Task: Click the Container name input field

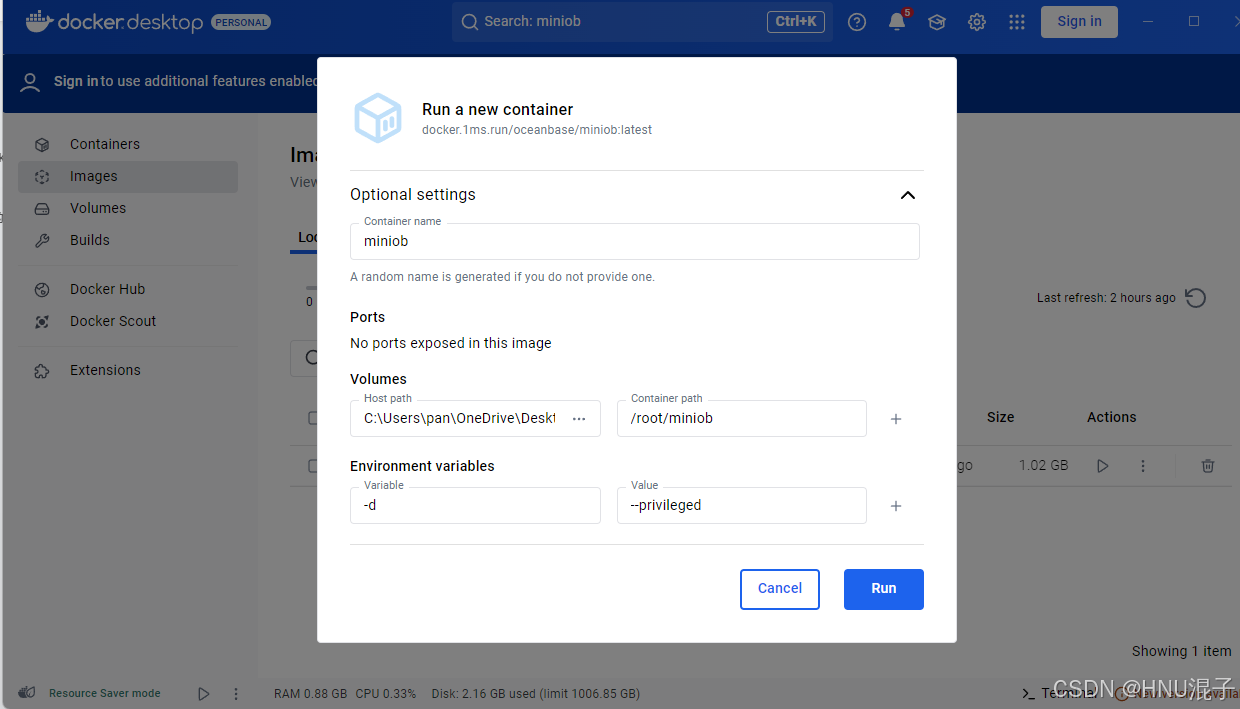Action: [x=634, y=241]
